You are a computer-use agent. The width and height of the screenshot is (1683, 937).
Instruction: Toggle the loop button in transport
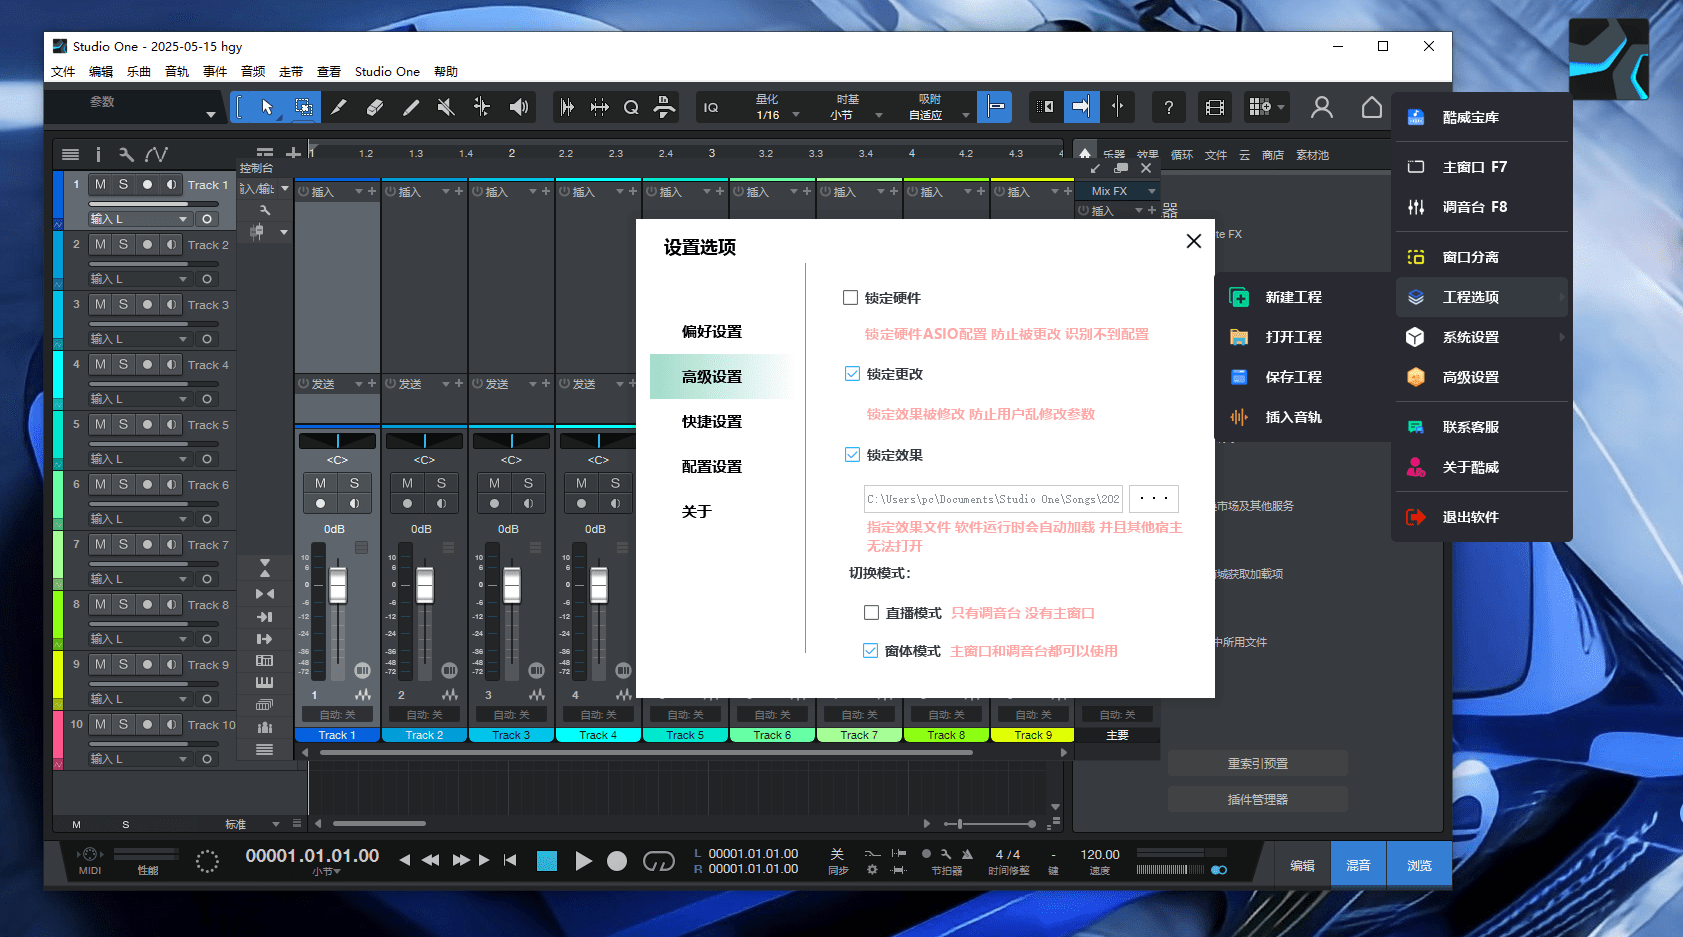[x=658, y=861]
